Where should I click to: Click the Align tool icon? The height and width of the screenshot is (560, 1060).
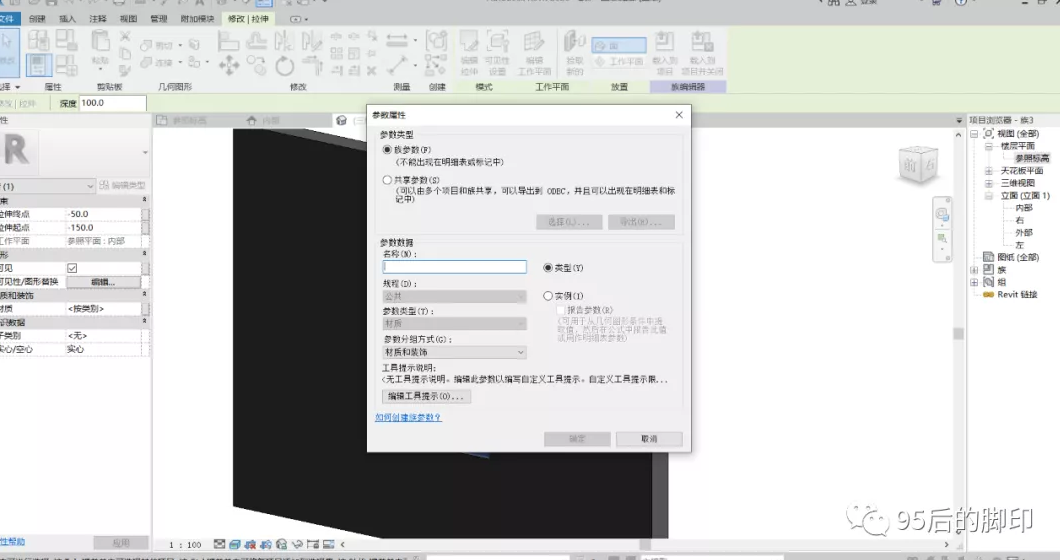[228, 41]
